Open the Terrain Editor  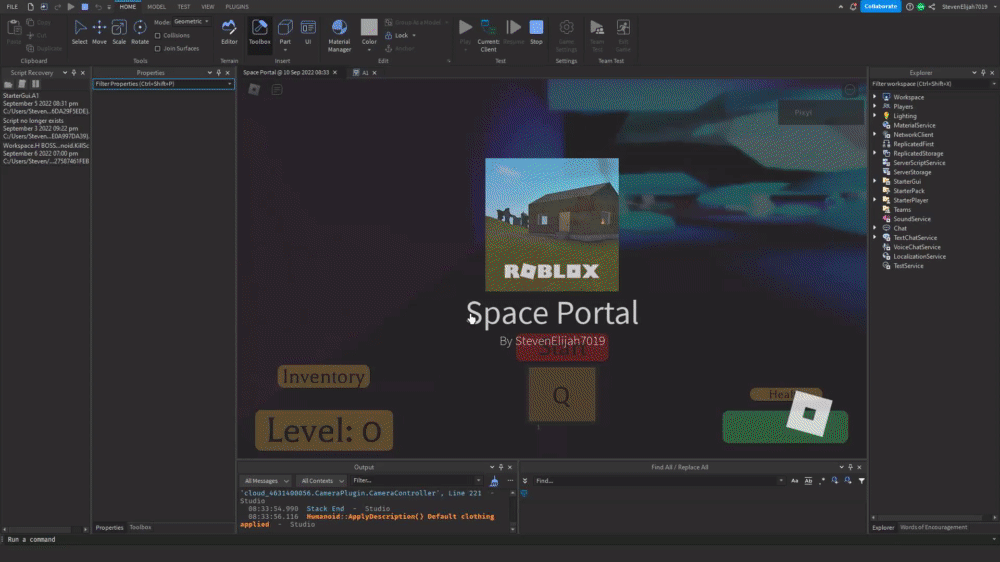229,32
